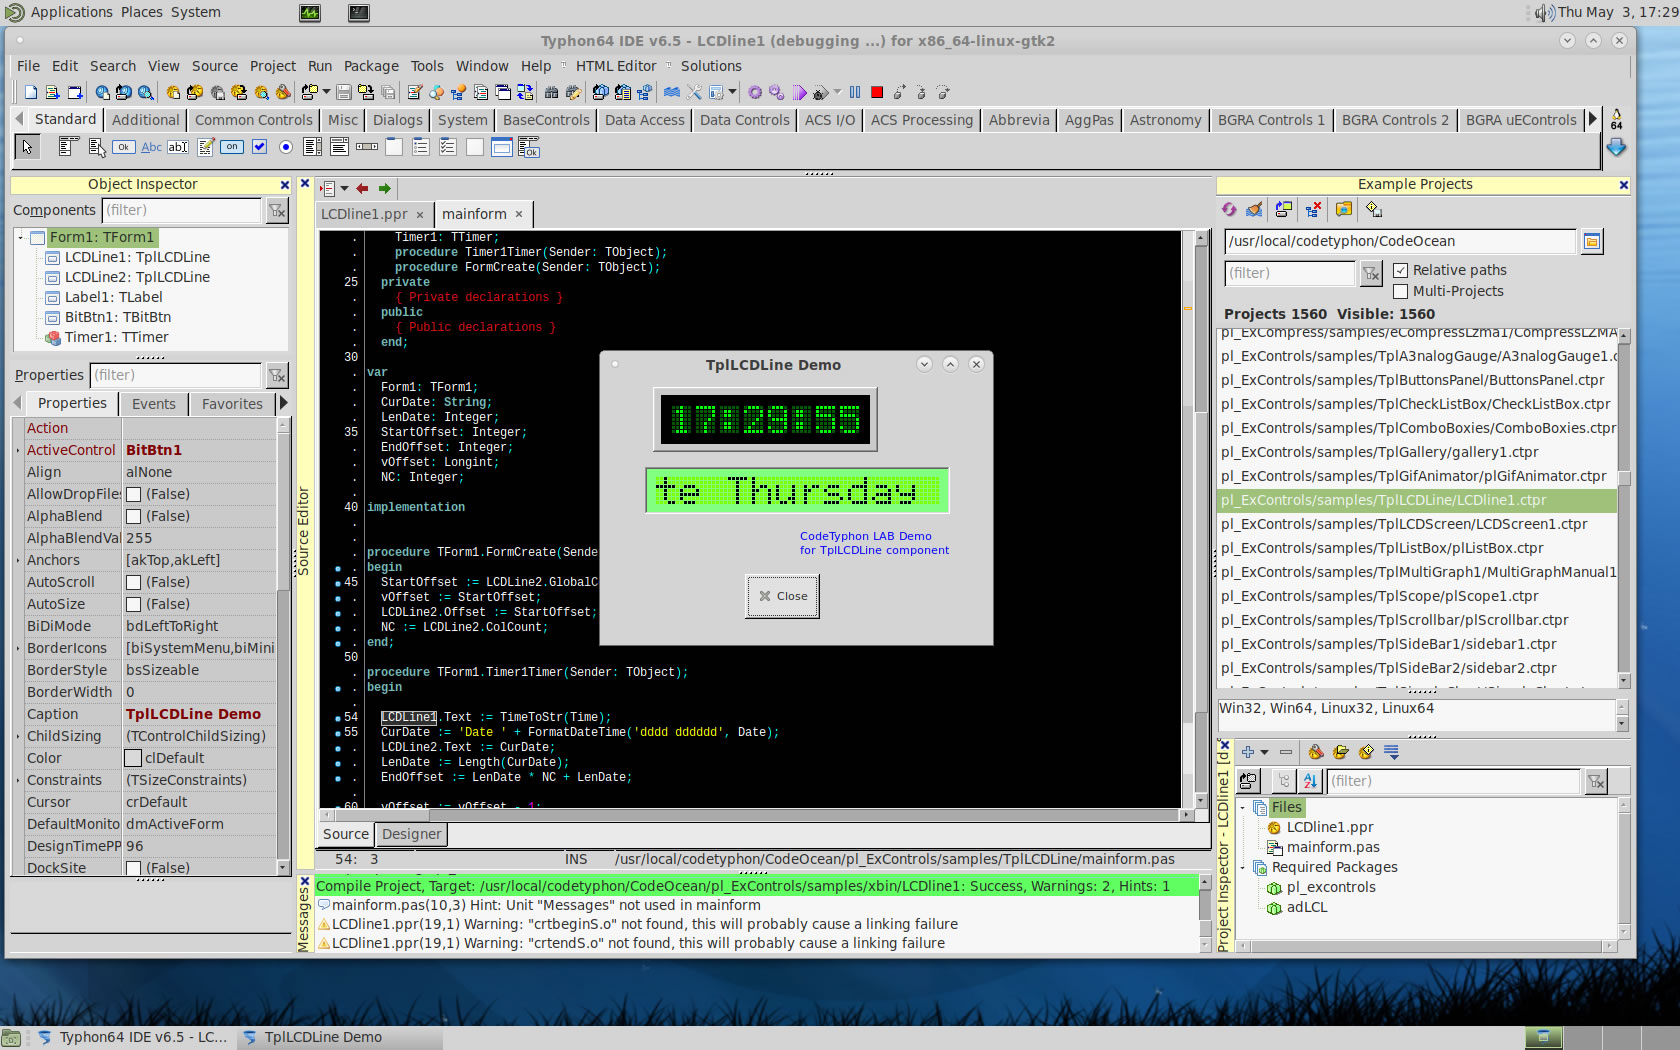
Task: Open the Common Controls palette tab
Action: (253, 120)
